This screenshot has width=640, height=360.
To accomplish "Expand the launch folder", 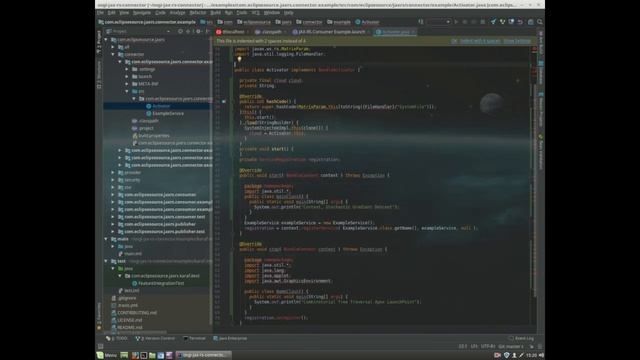I will (x=127, y=77).
